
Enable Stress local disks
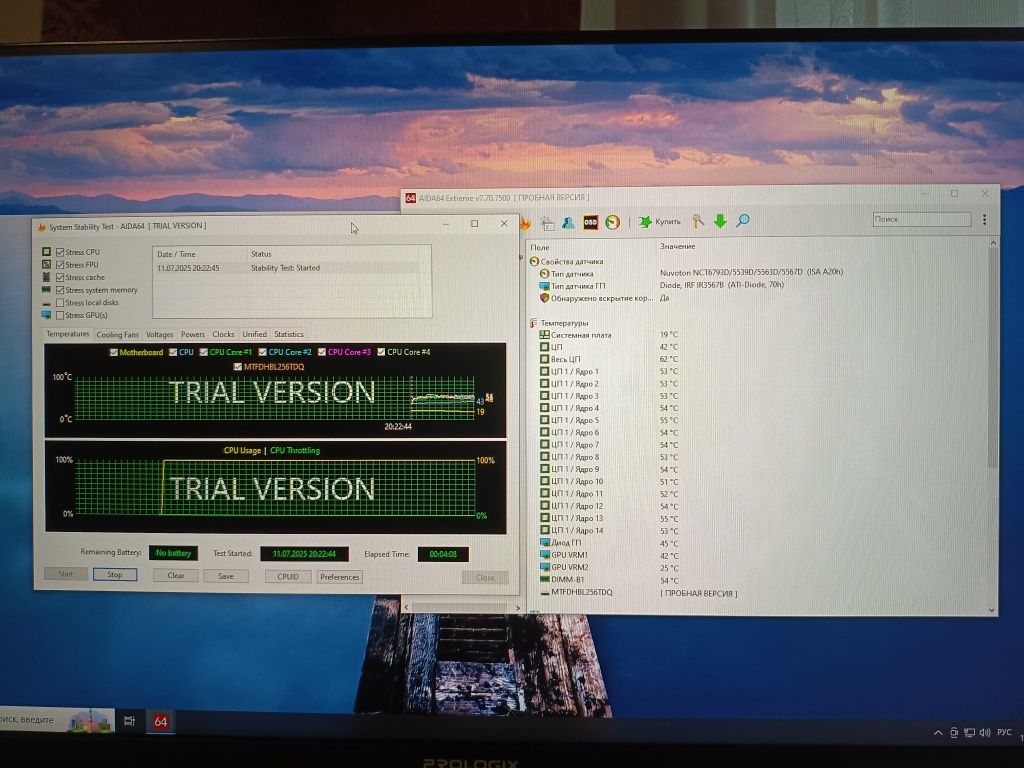[59, 302]
